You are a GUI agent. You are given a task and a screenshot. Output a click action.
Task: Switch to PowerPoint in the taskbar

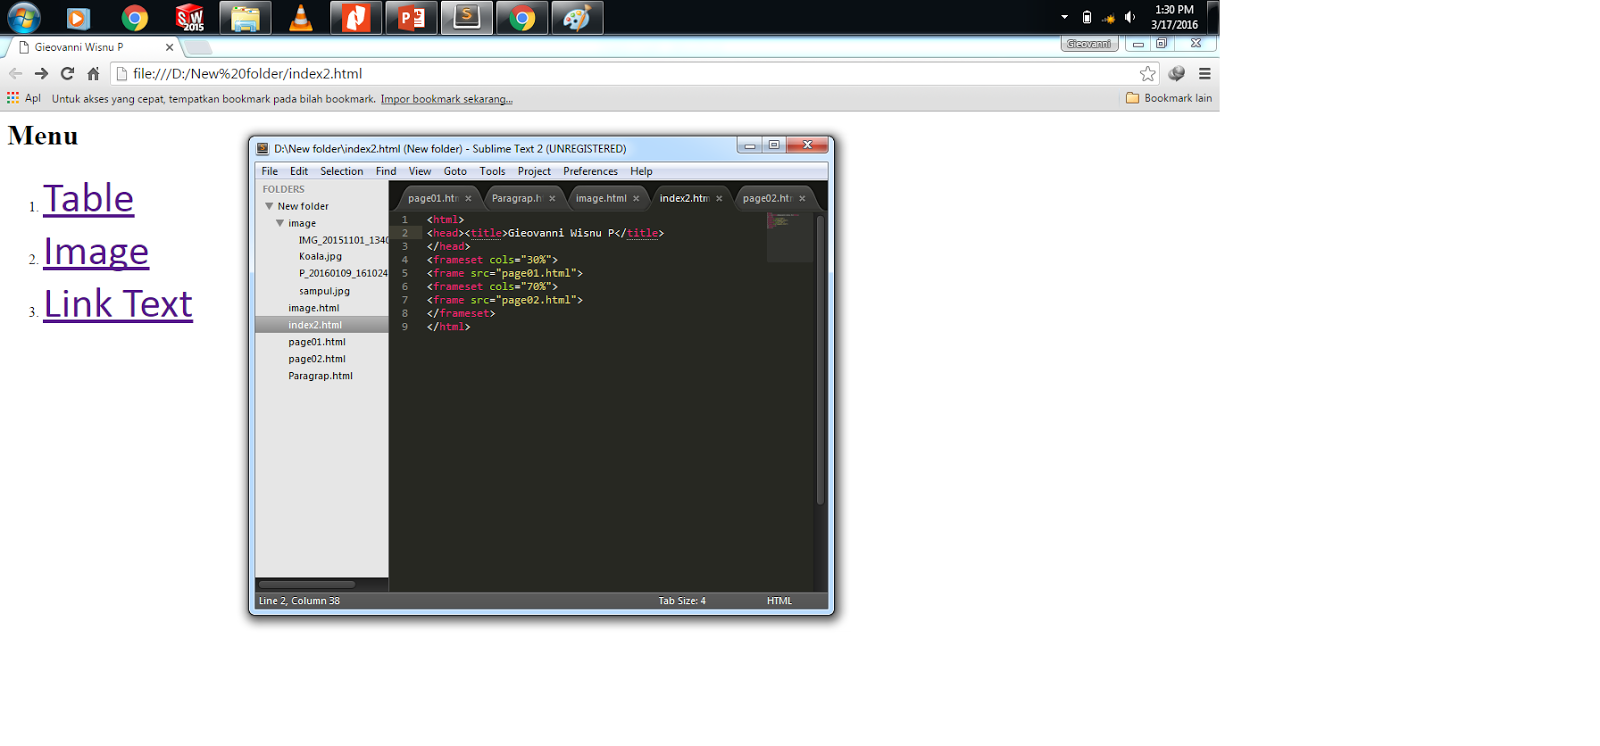click(411, 18)
